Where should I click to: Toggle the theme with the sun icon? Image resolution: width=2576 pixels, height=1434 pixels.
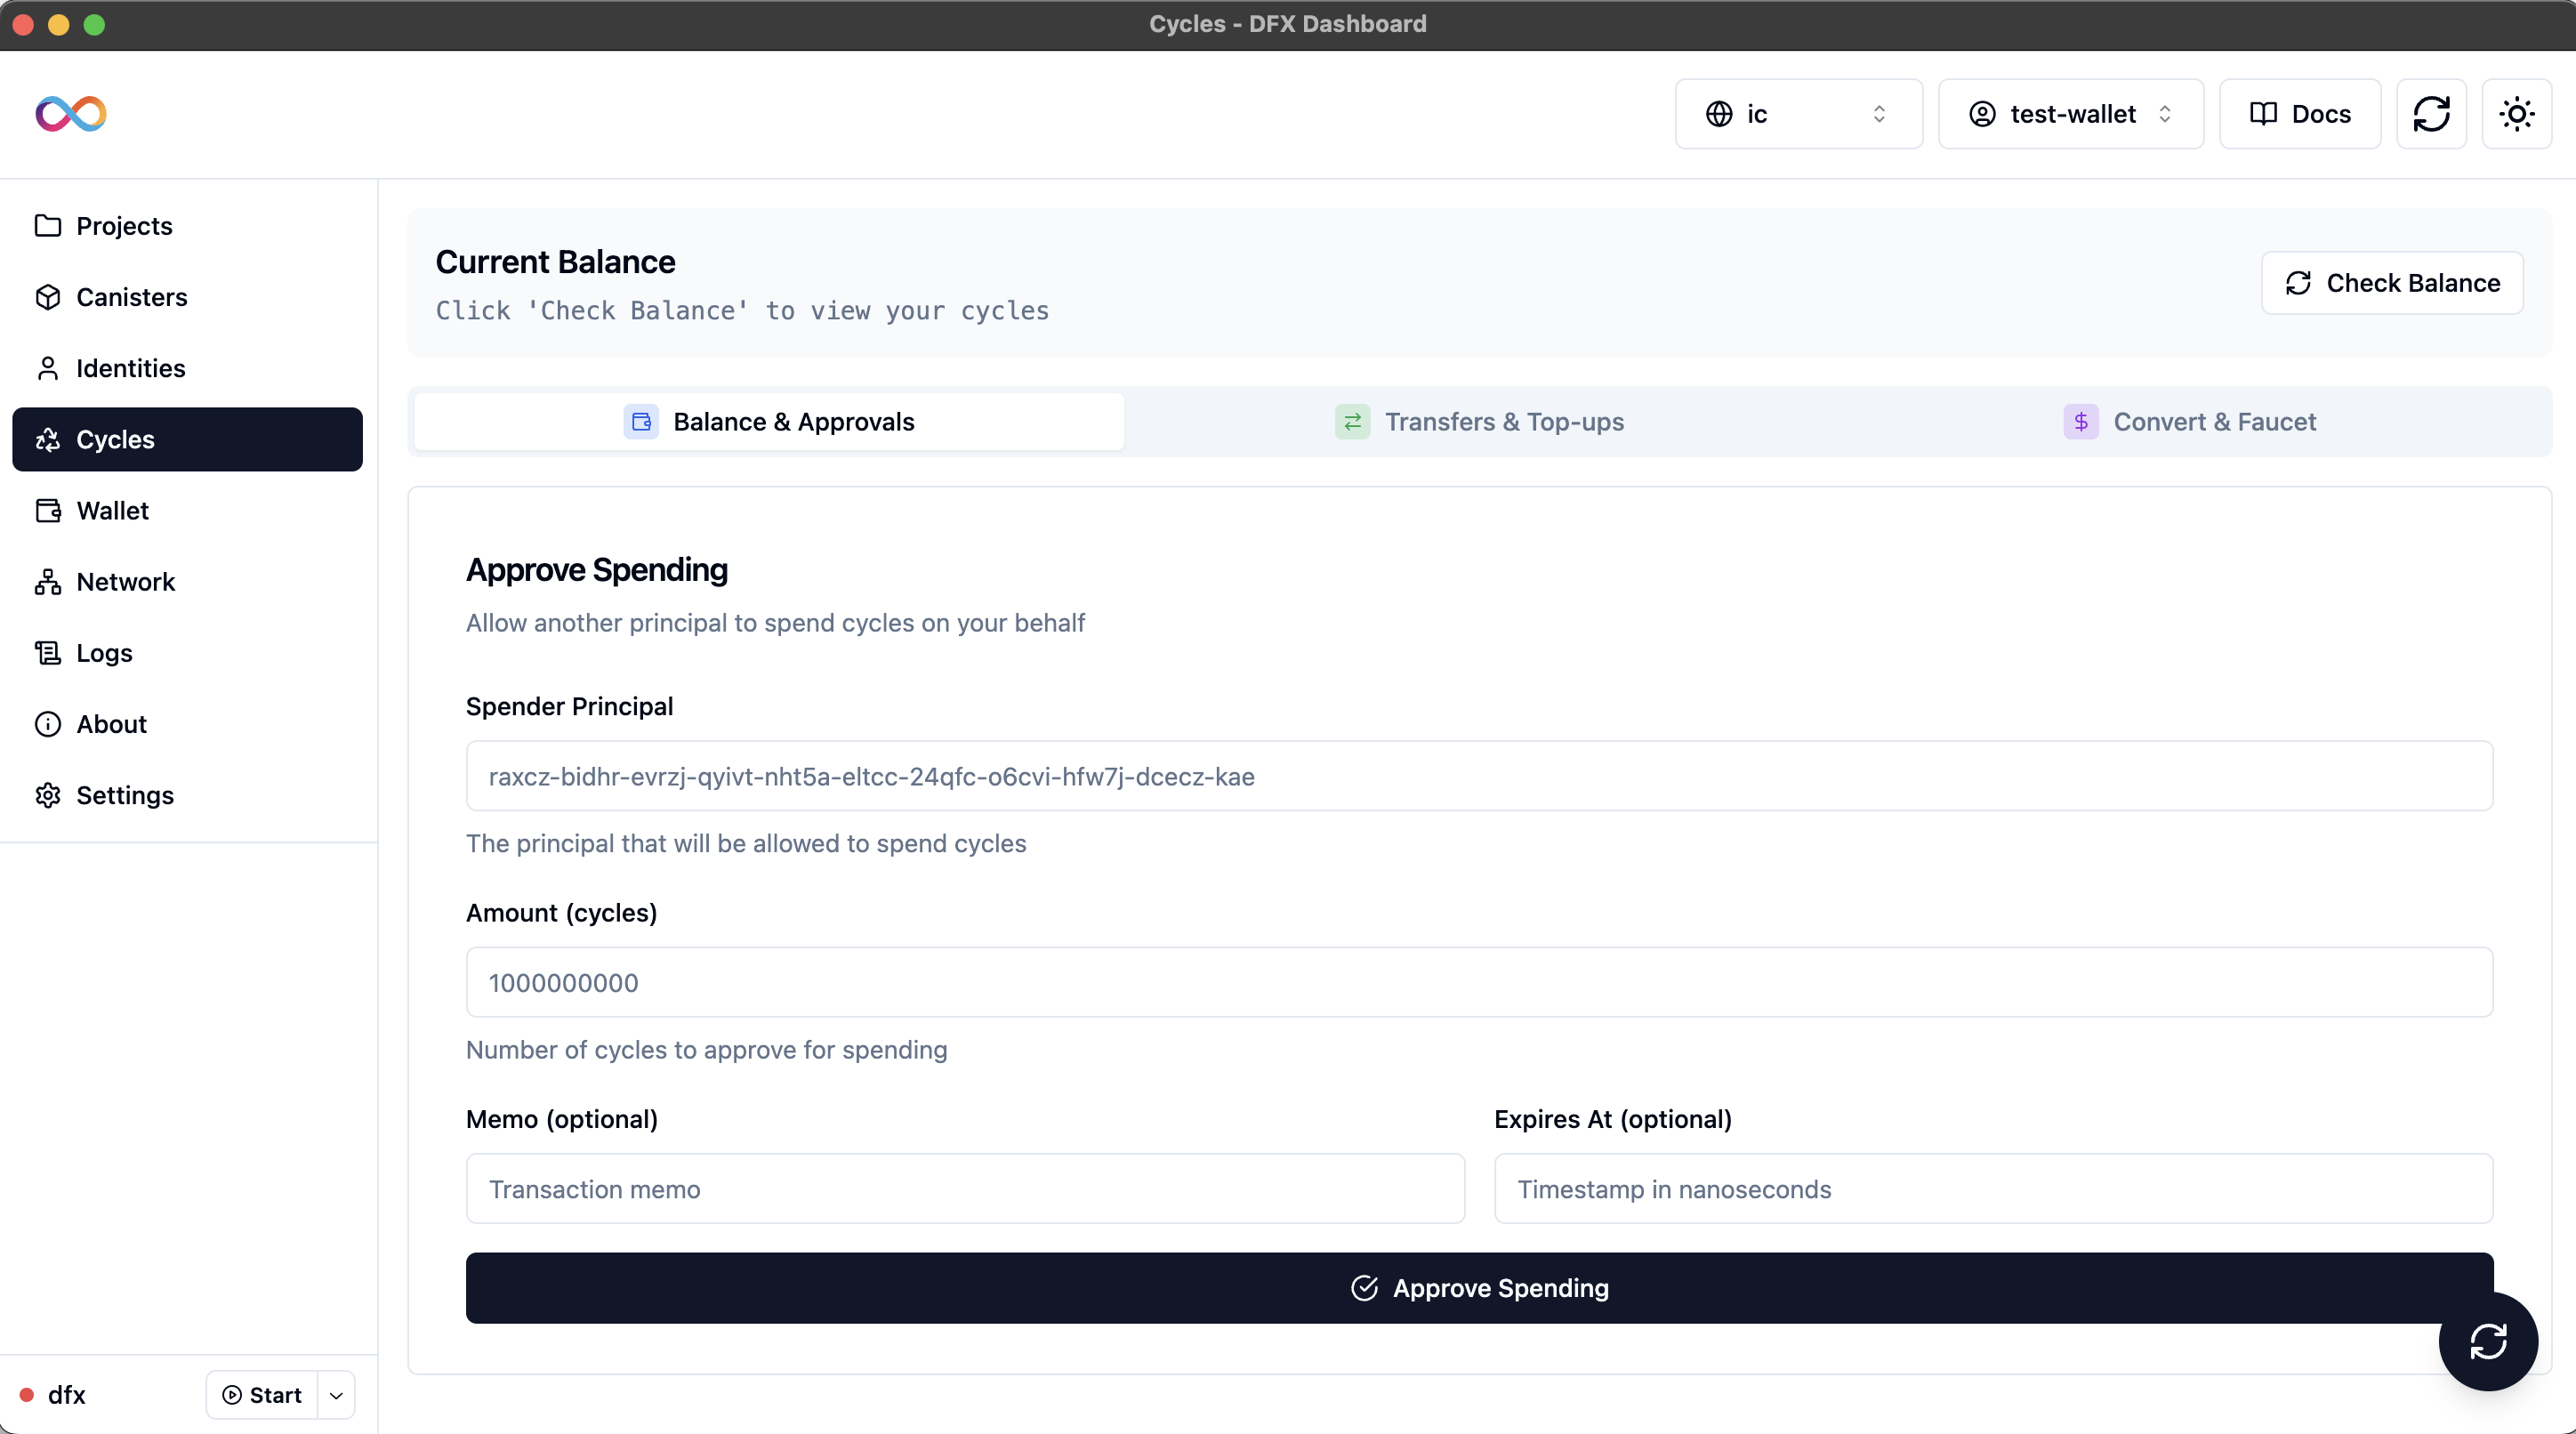2517,113
